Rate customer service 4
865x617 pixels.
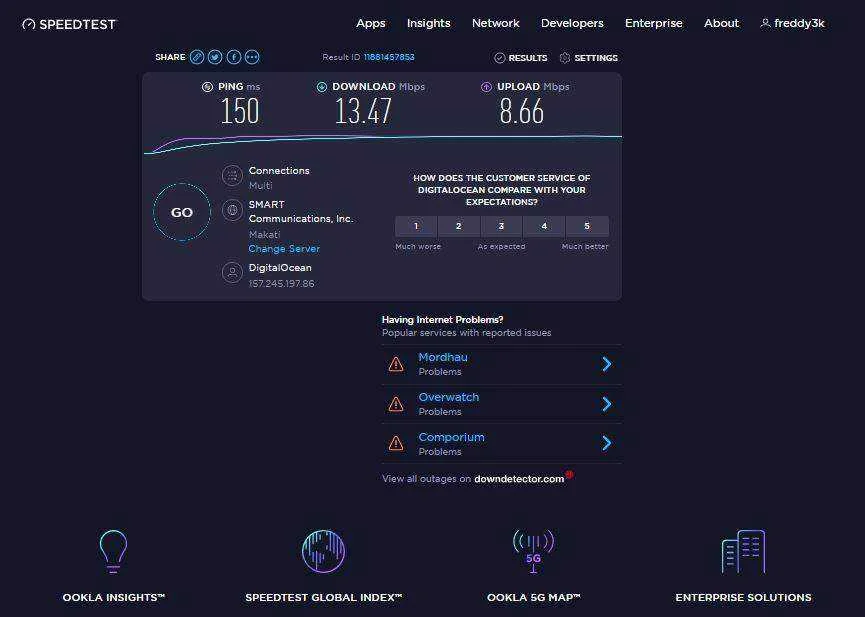pos(544,226)
